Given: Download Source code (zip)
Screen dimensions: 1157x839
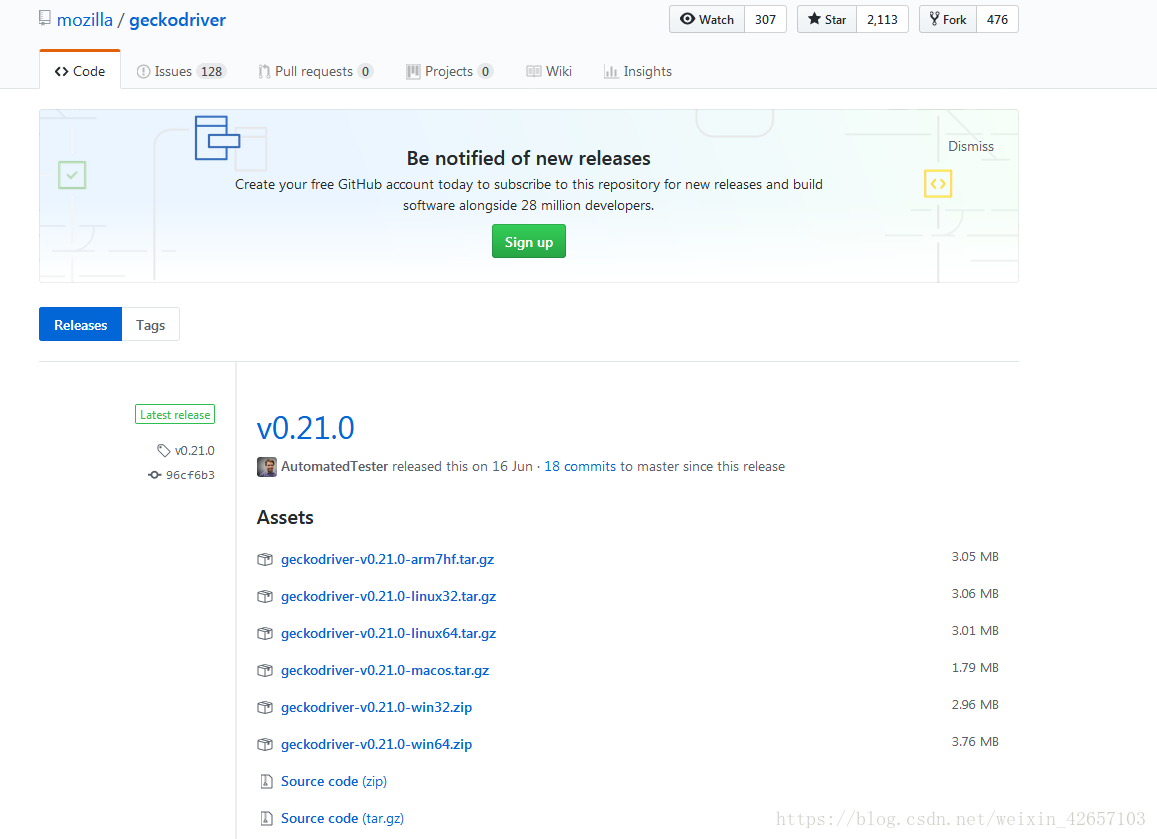Looking at the screenshot, I should [x=334, y=781].
